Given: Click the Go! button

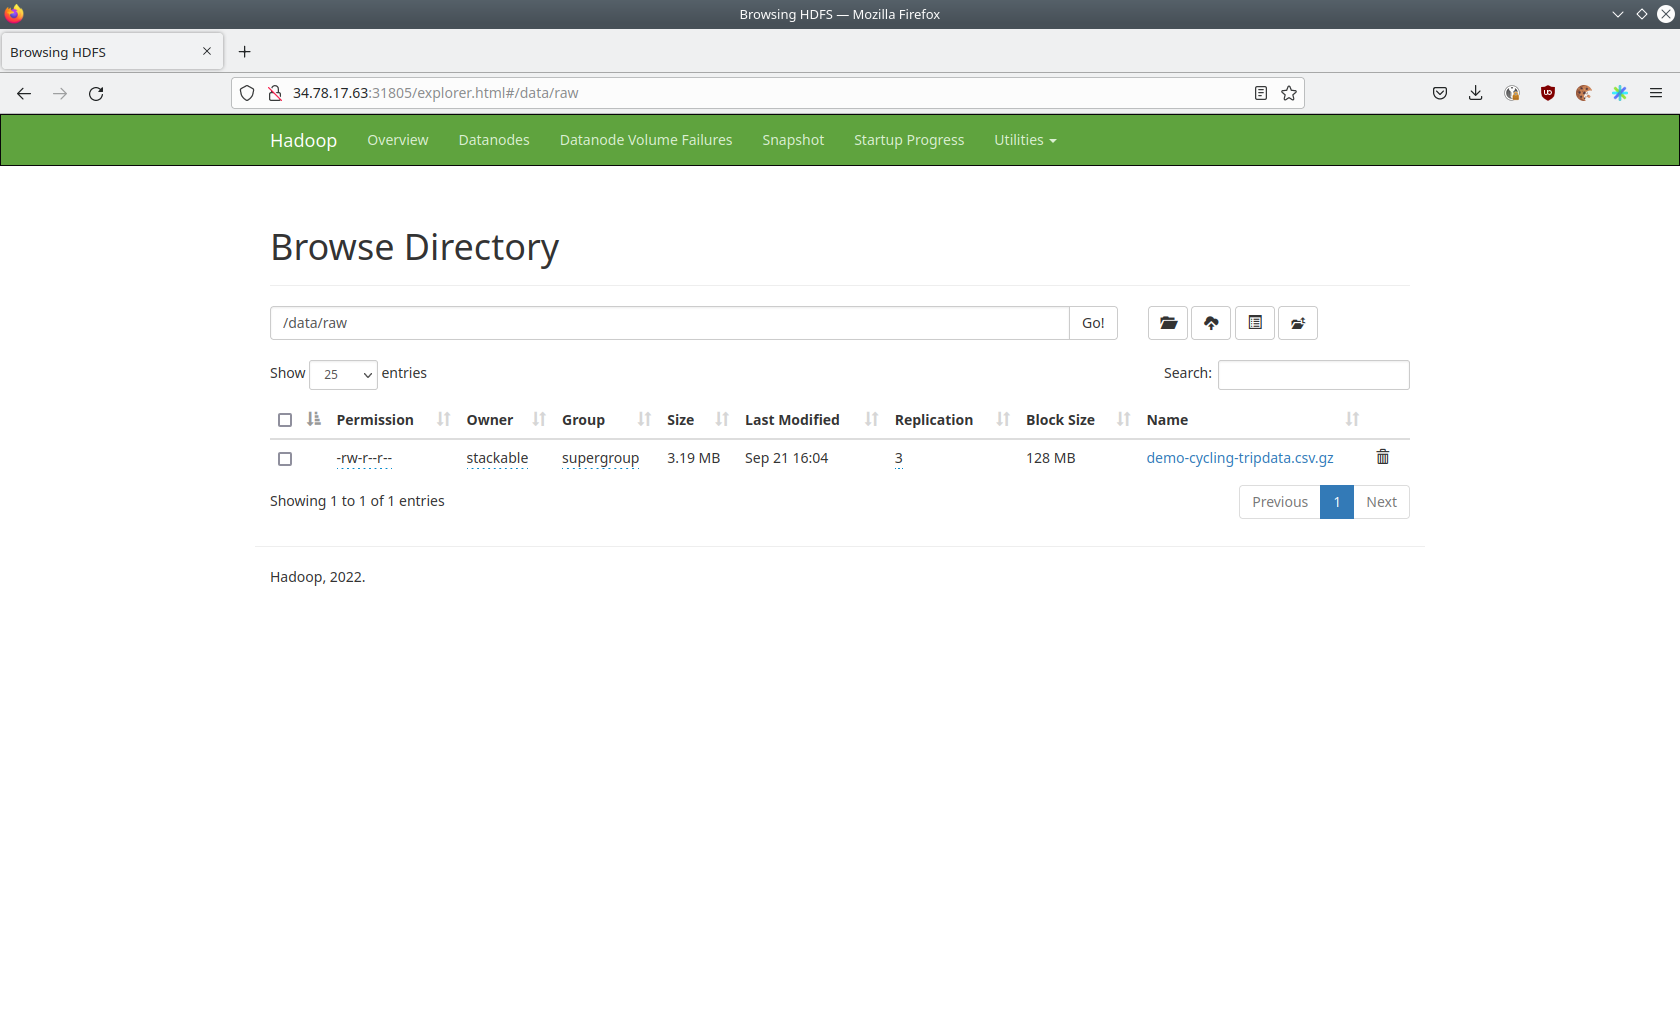Looking at the screenshot, I should coord(1092,323).
